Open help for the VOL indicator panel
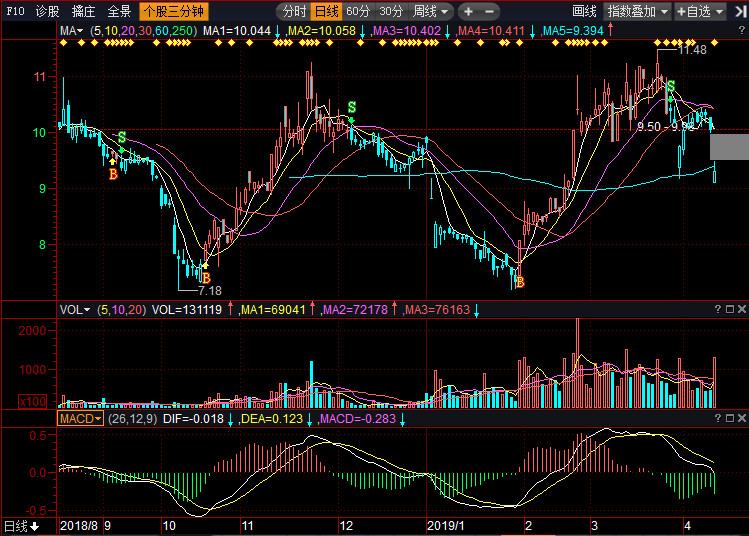The height and width of the screenshot is (536, 749). click(718, 311)
